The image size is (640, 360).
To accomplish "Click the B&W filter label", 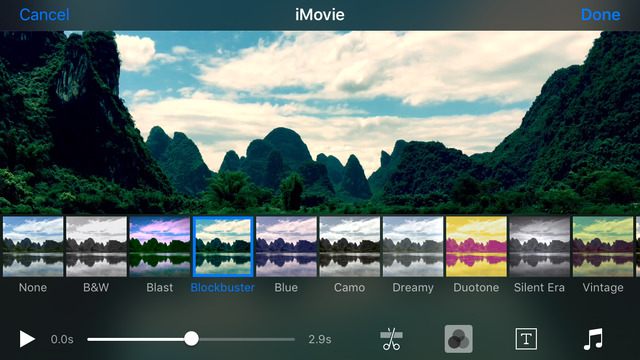I will (x=96, y=287).
